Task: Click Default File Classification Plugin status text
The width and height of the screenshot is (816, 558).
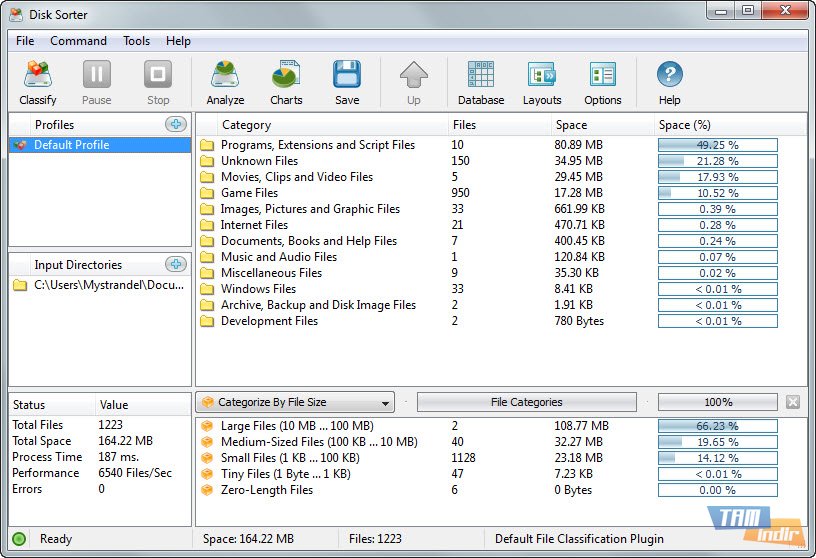Action: (579, 539)
